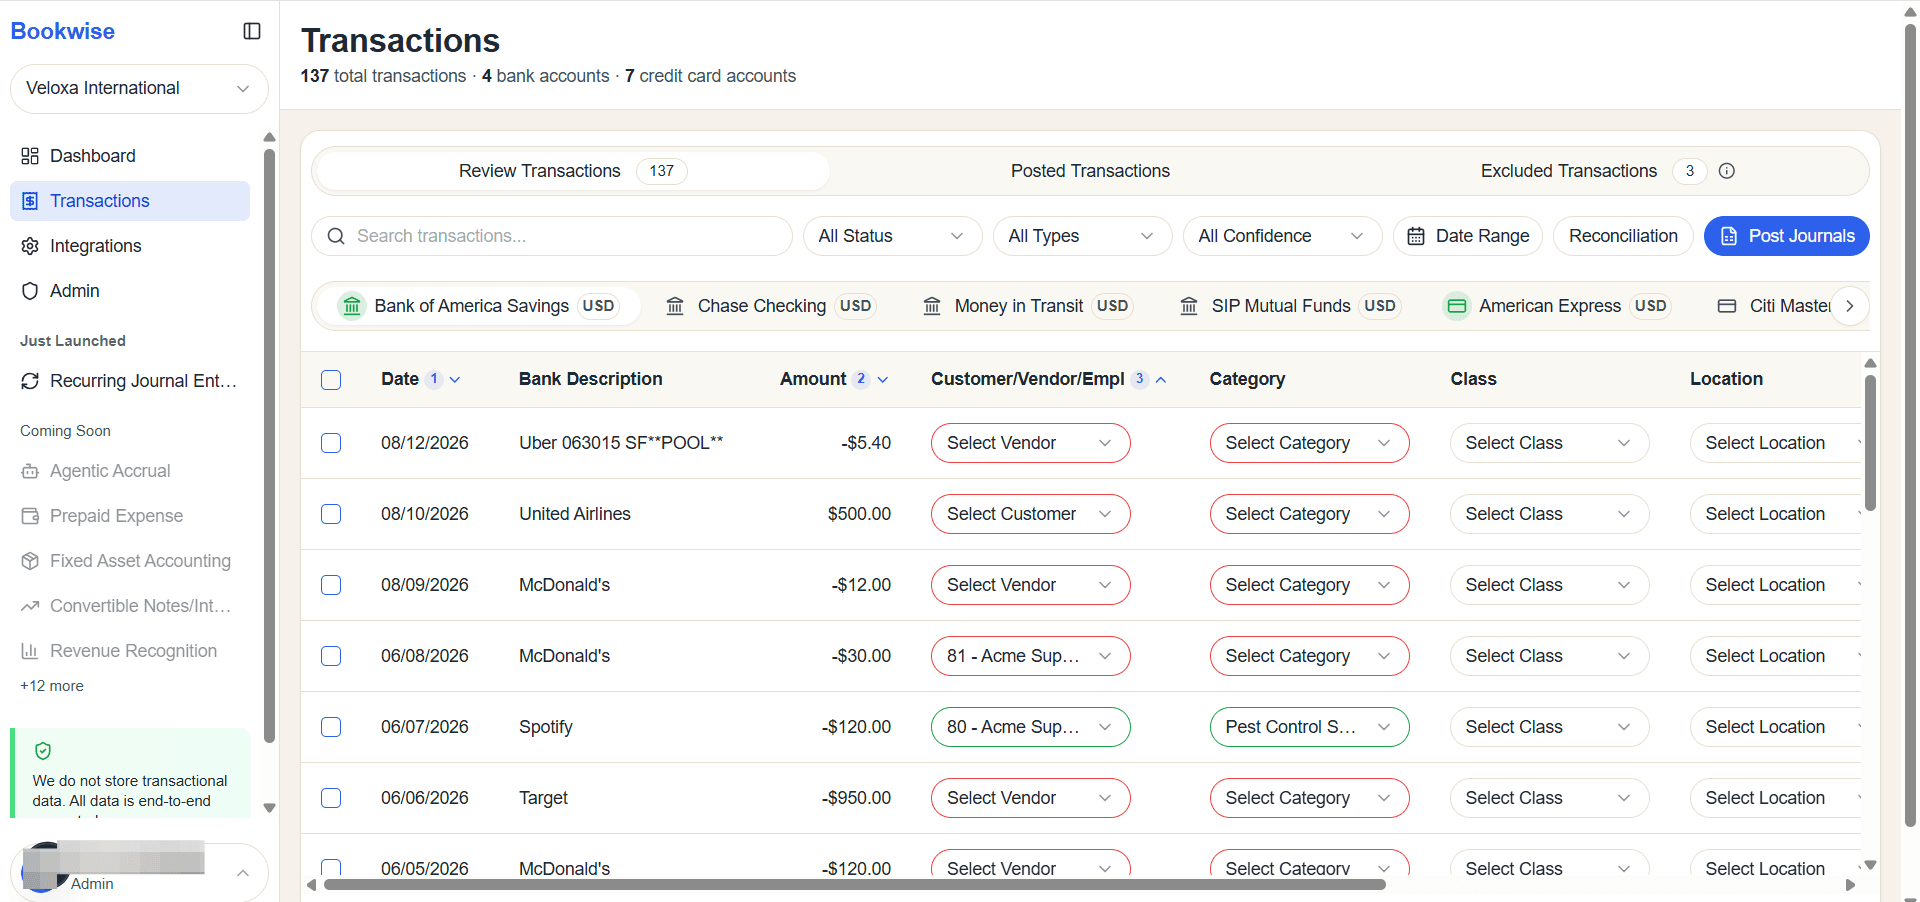This screenshot has width=1920, height=902.
Task: Click the secure data shield icon
Action: pyautogui.click(x=43, y=751)
